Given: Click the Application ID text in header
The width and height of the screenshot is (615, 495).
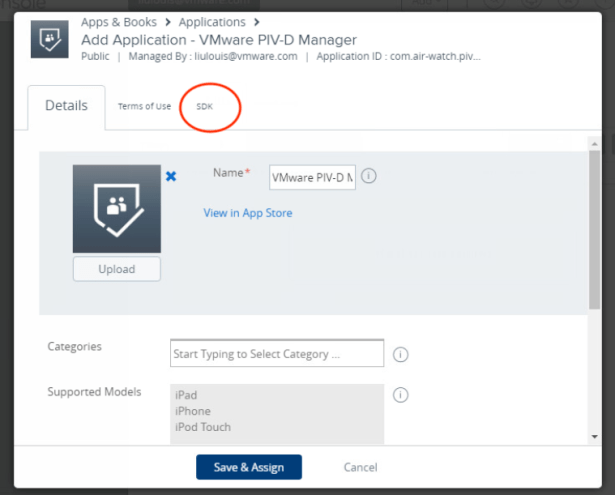Looking at the screenshot, I should pyautogui.click(x=398, y=56).
